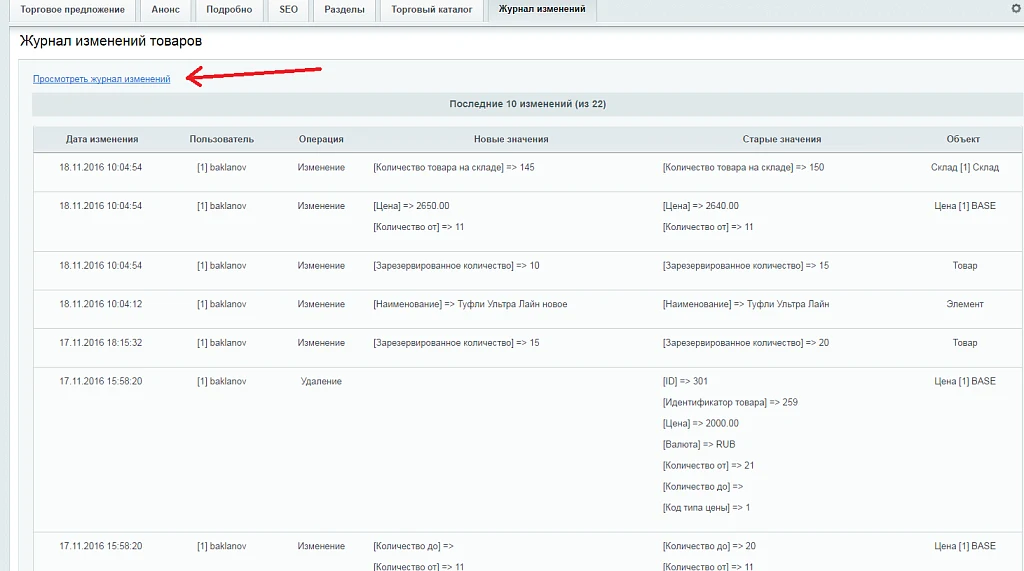
Task: Open the Анонс tab
Action: coord(165,10)
